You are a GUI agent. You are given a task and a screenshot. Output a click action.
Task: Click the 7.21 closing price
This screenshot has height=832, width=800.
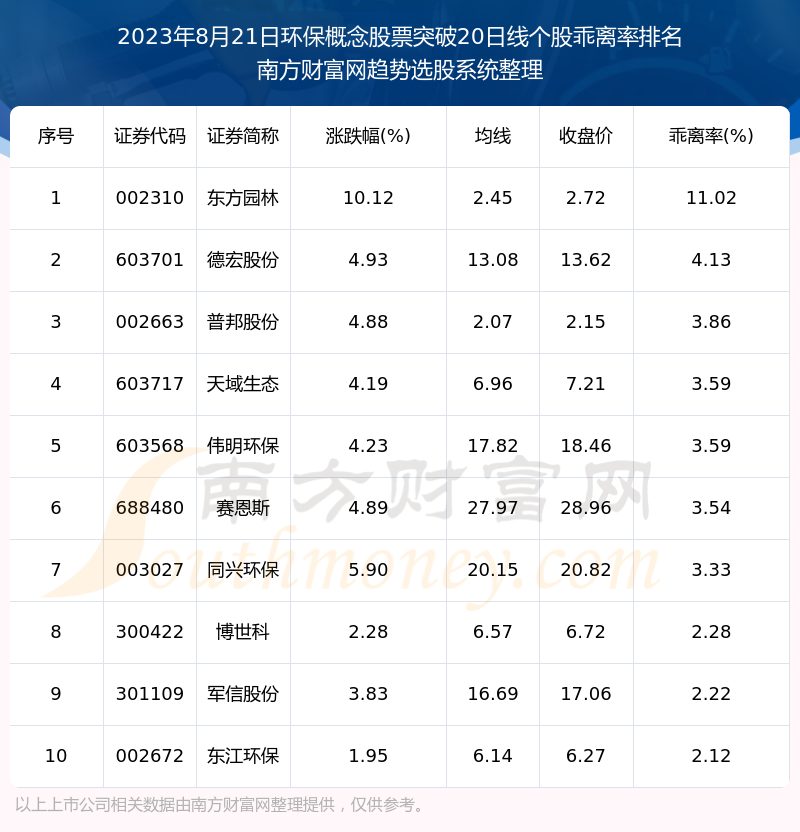(x=586, y=384)
